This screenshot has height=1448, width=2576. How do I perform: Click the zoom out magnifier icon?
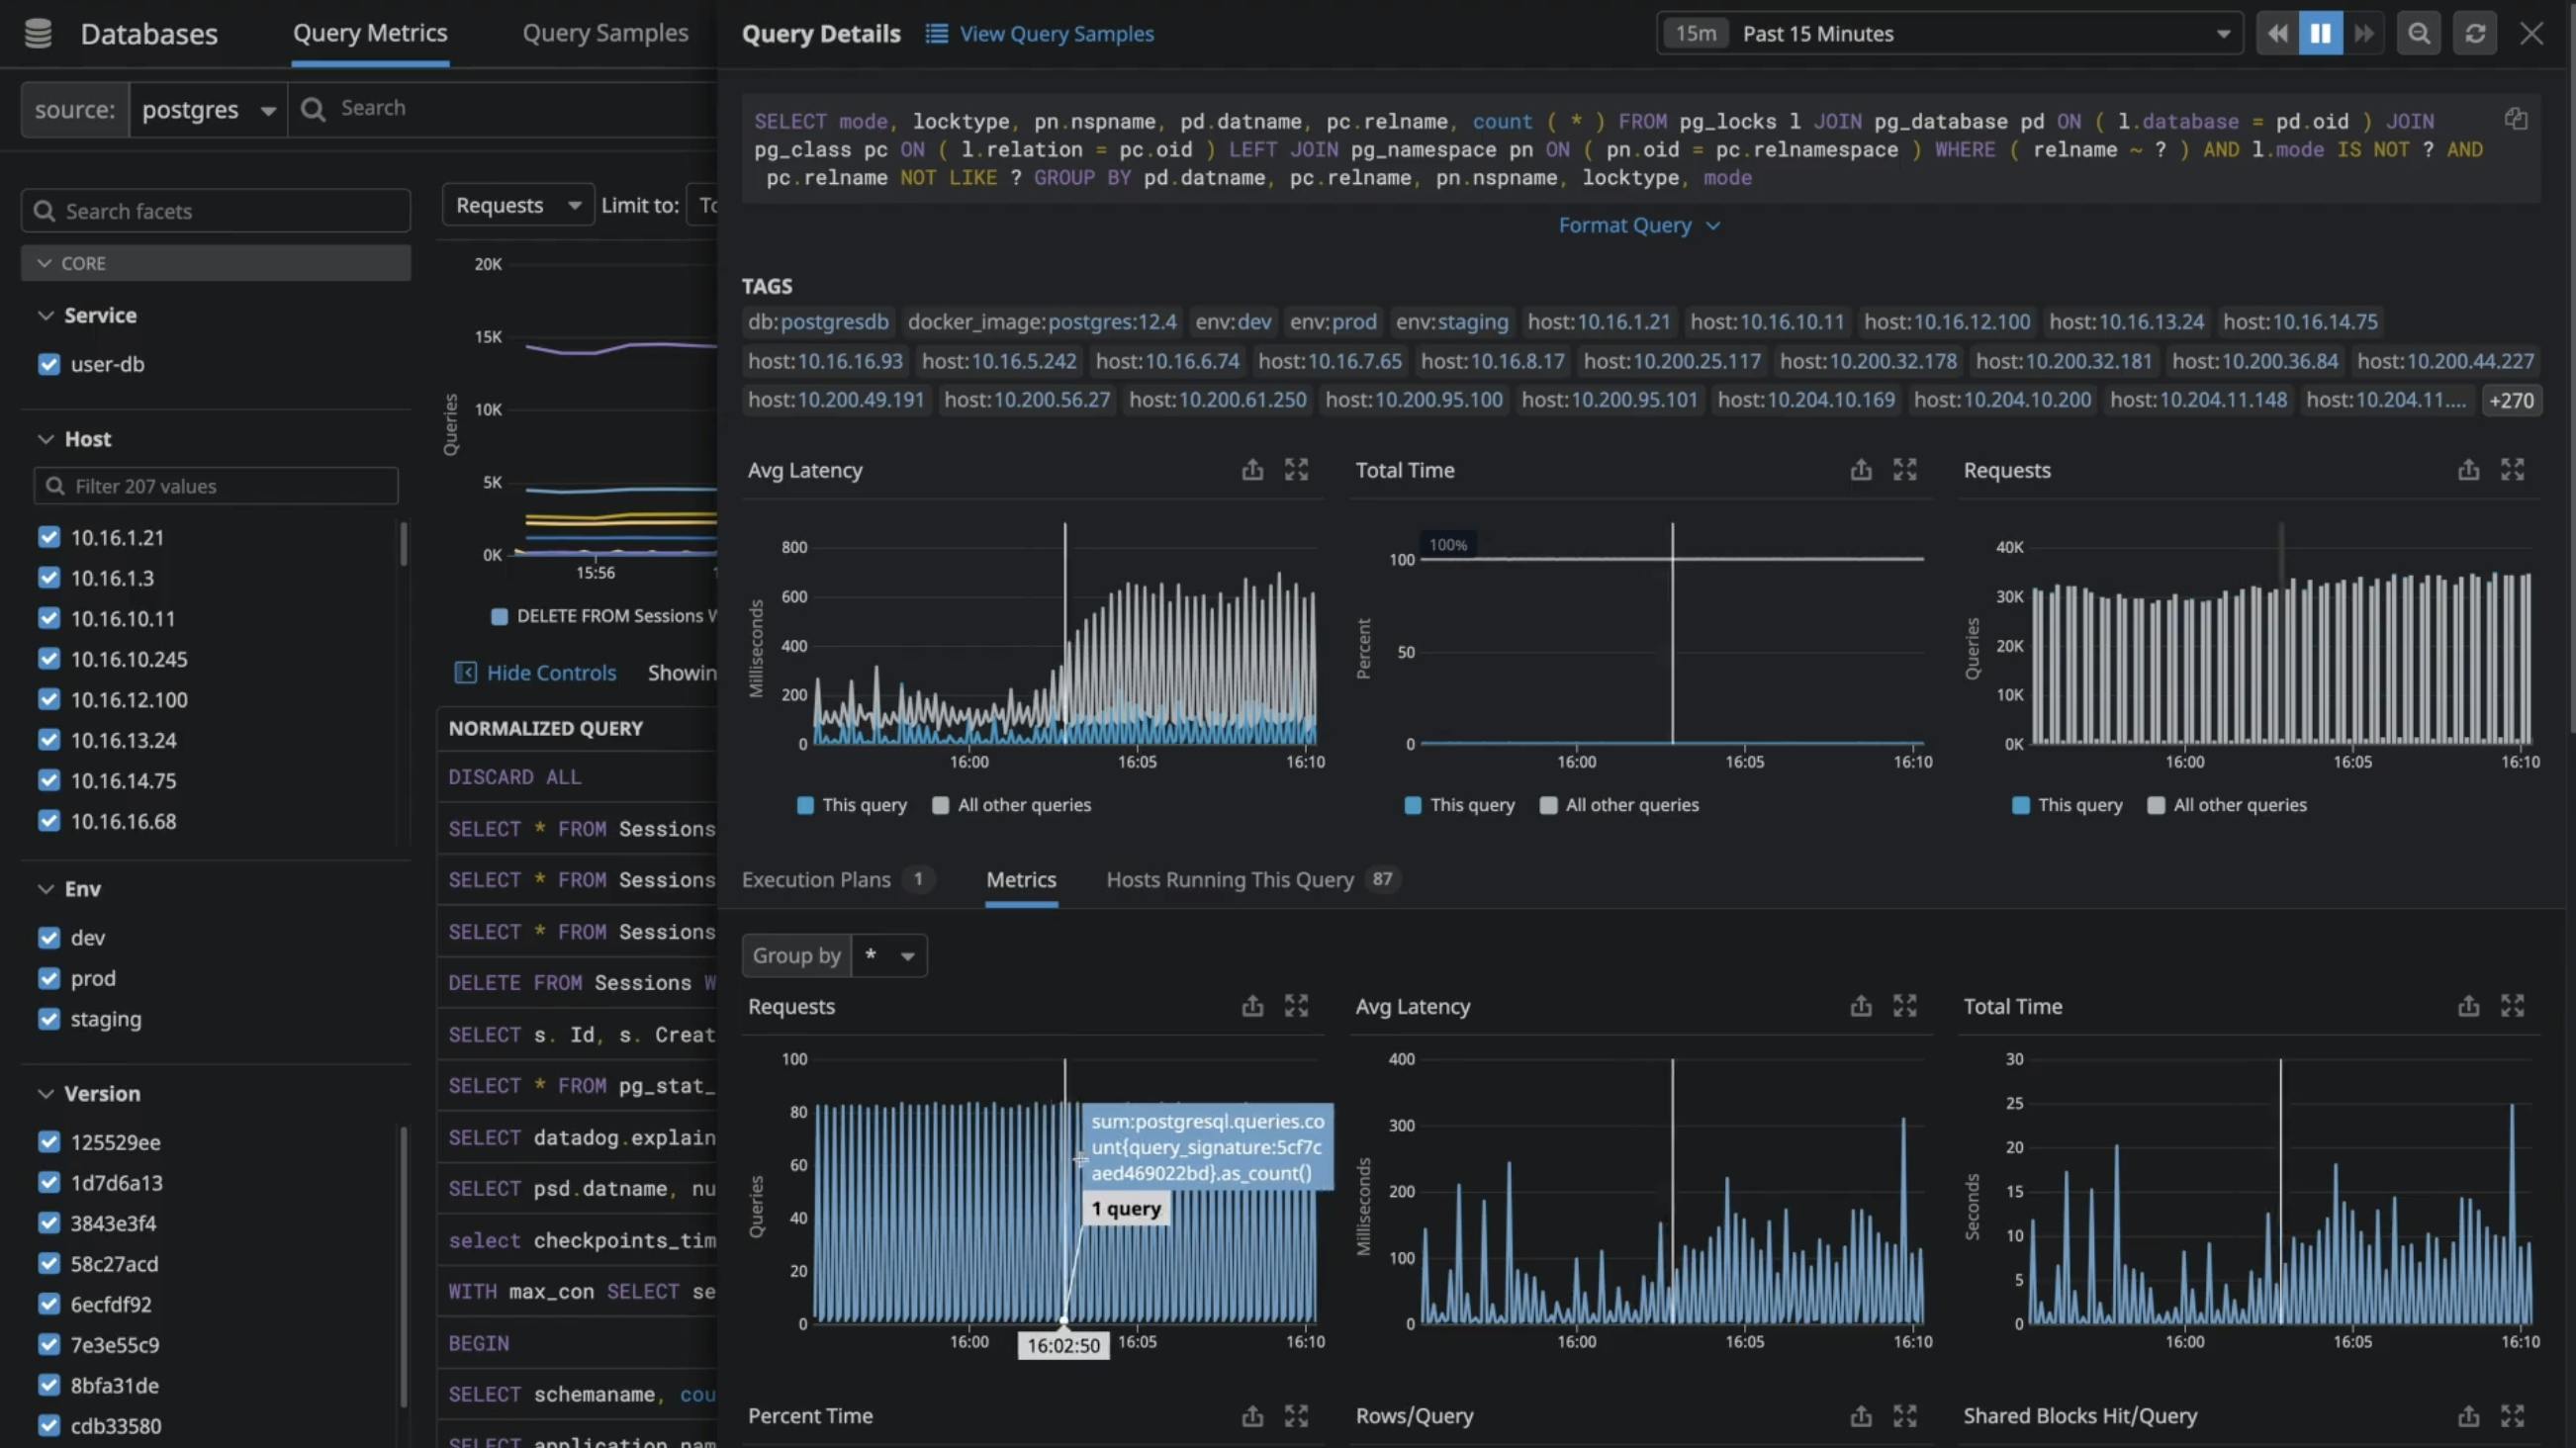tap(2418, 33)
